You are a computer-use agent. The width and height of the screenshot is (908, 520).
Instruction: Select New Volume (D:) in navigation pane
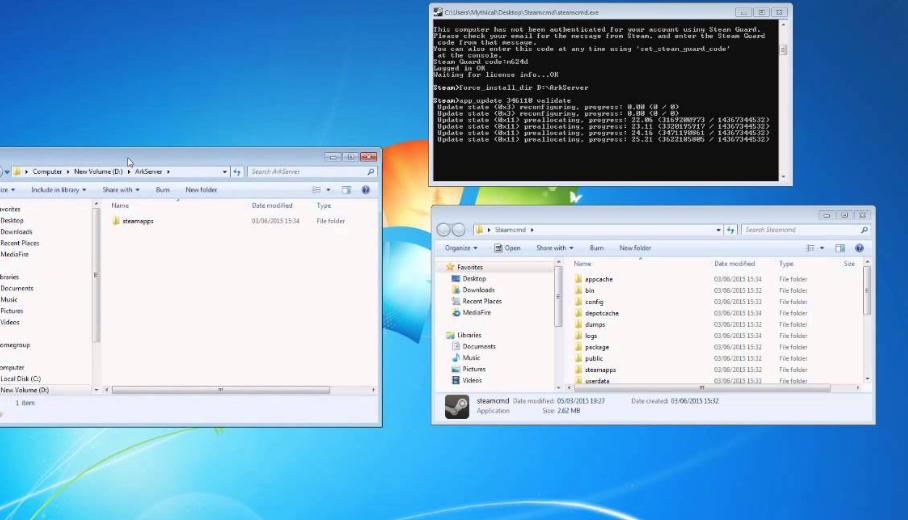[24, 390]
